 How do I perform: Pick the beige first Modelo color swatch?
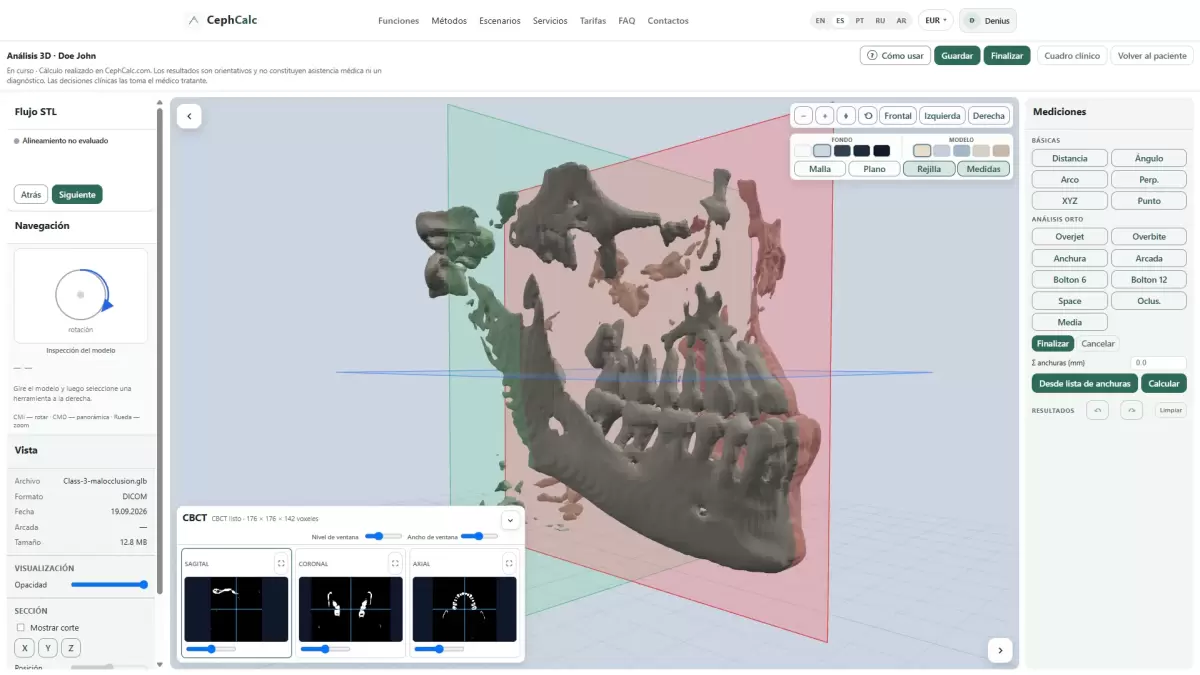click(922, 151)
